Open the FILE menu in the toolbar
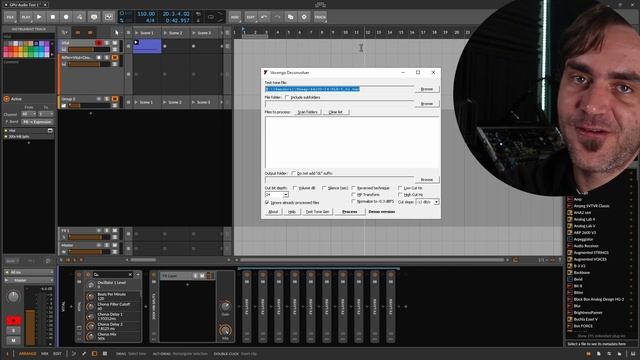This screenshot has height=360, width=640. coord(10,17)
